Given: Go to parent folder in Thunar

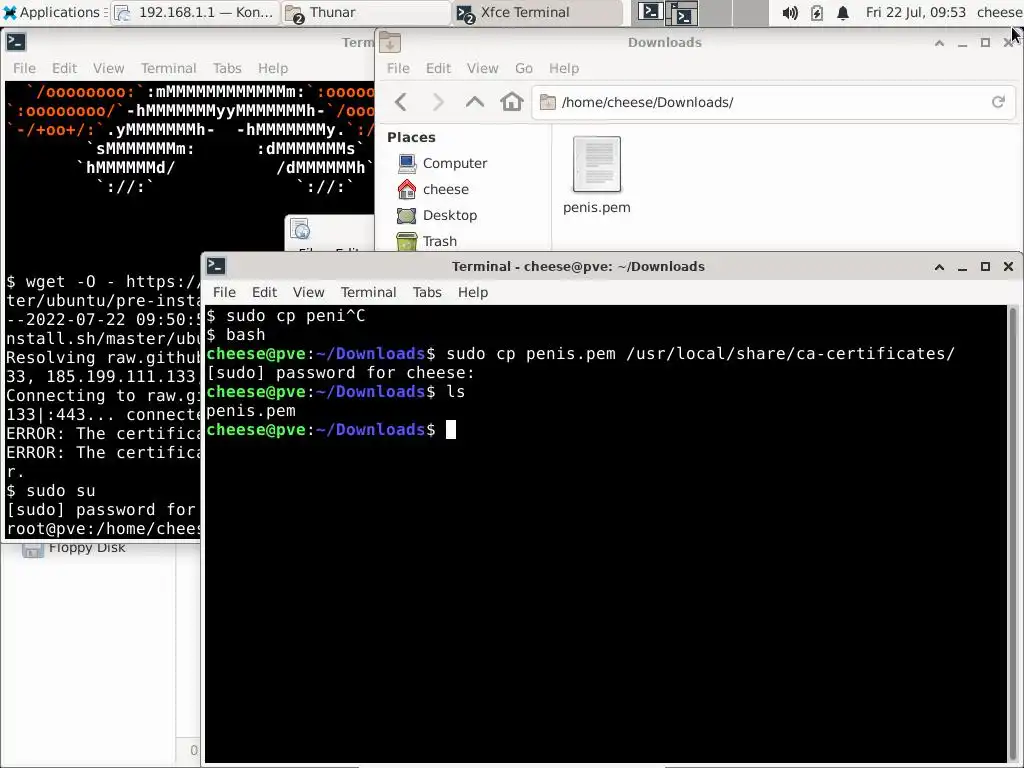Looking at the screenshot, I should click(x=475, y=102).
